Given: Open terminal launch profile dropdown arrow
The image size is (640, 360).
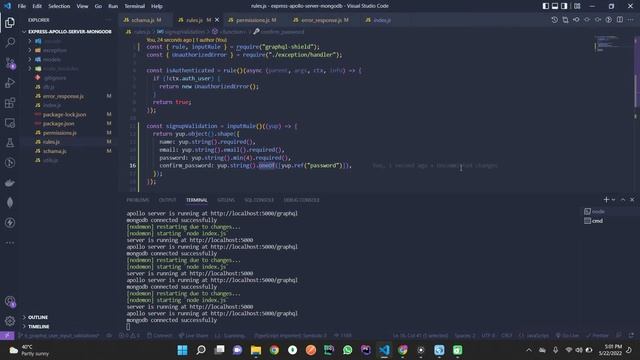Looking at the screenshot, I should pyautogui.click(x=613, y=200).
